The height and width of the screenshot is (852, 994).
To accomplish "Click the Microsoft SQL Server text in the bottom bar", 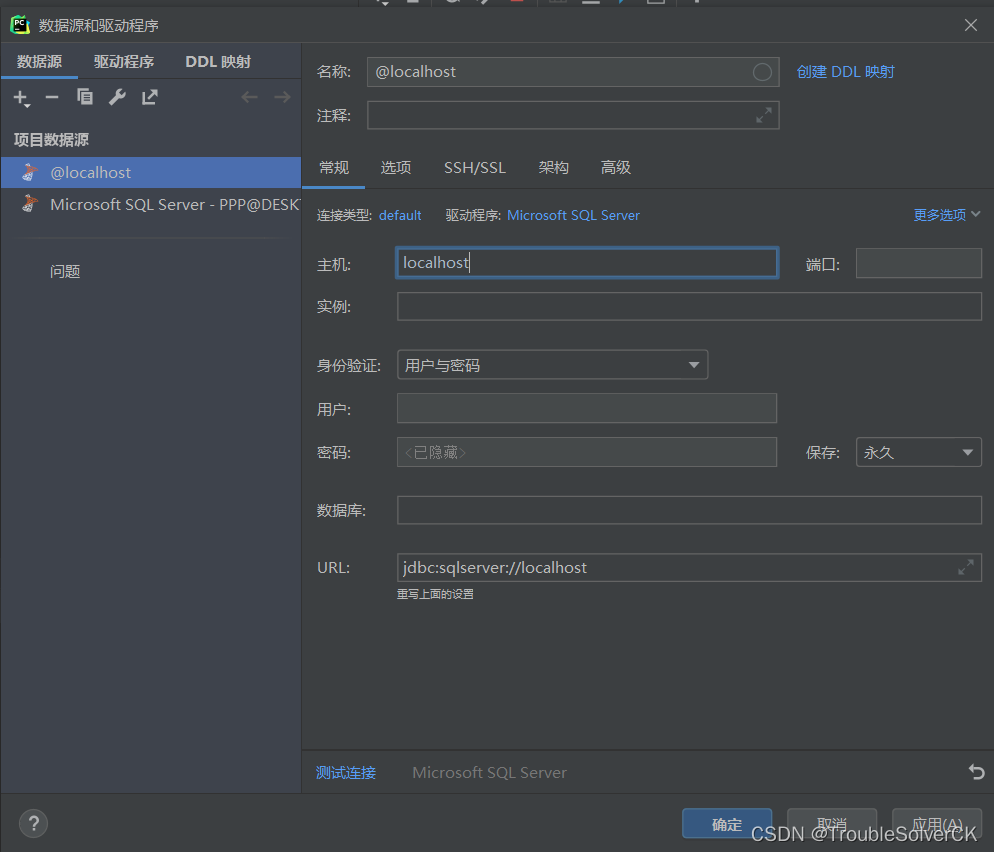I will click(x=489, y=773).
